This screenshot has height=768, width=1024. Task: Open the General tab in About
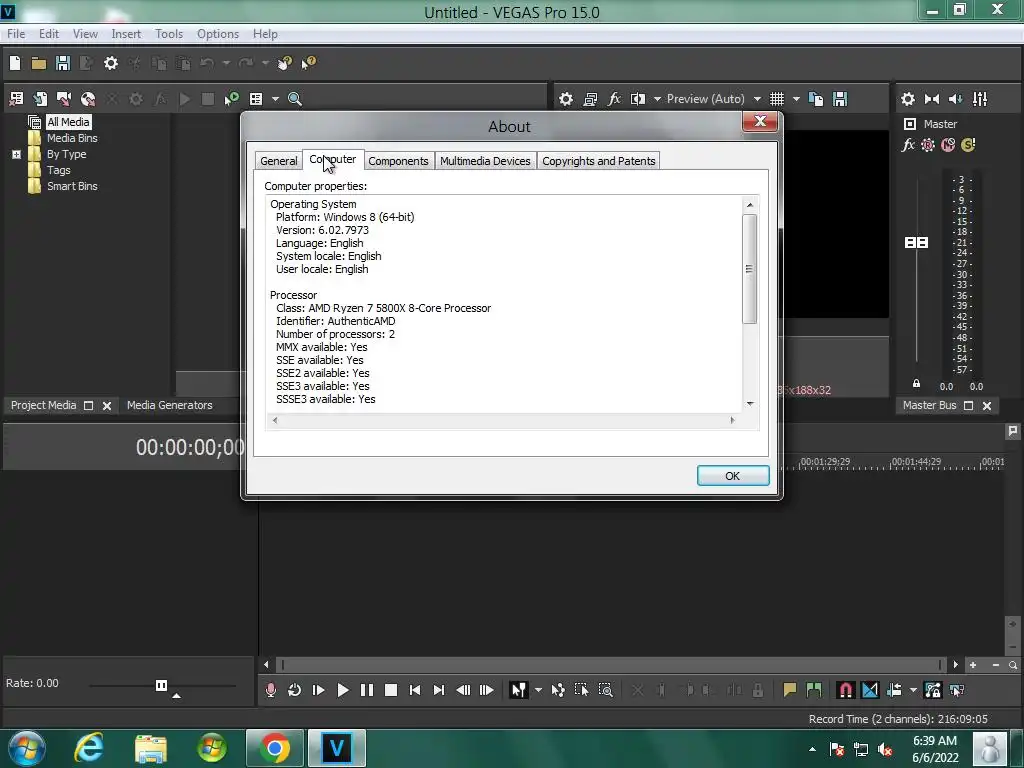279,161
